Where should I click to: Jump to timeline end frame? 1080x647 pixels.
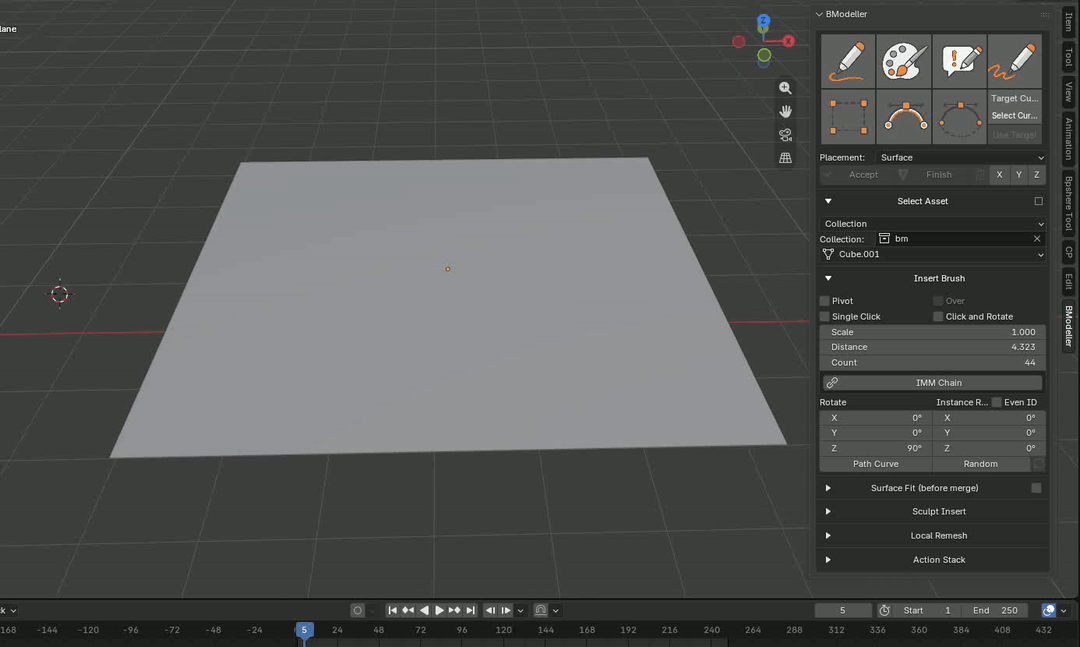coord(470,610)
